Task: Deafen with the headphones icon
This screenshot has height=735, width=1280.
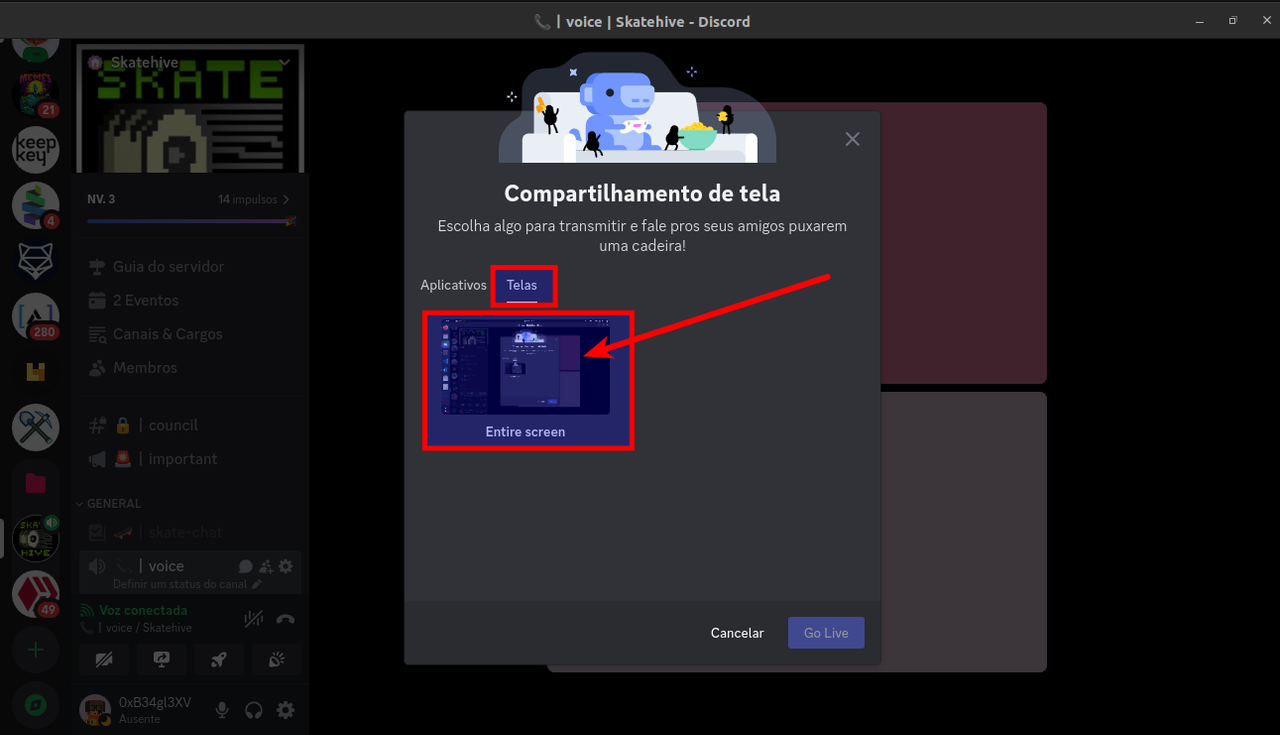Action: [254, 710]
